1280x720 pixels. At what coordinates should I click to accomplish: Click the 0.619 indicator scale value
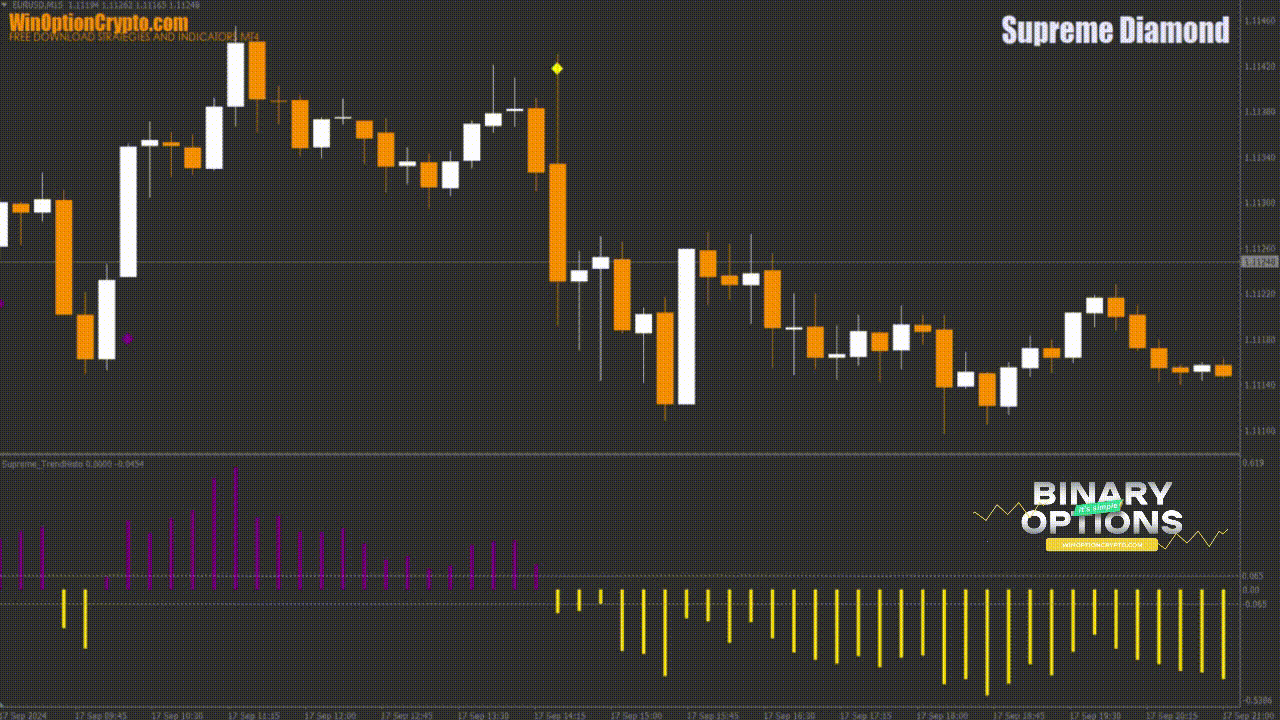pos(1254,463)
